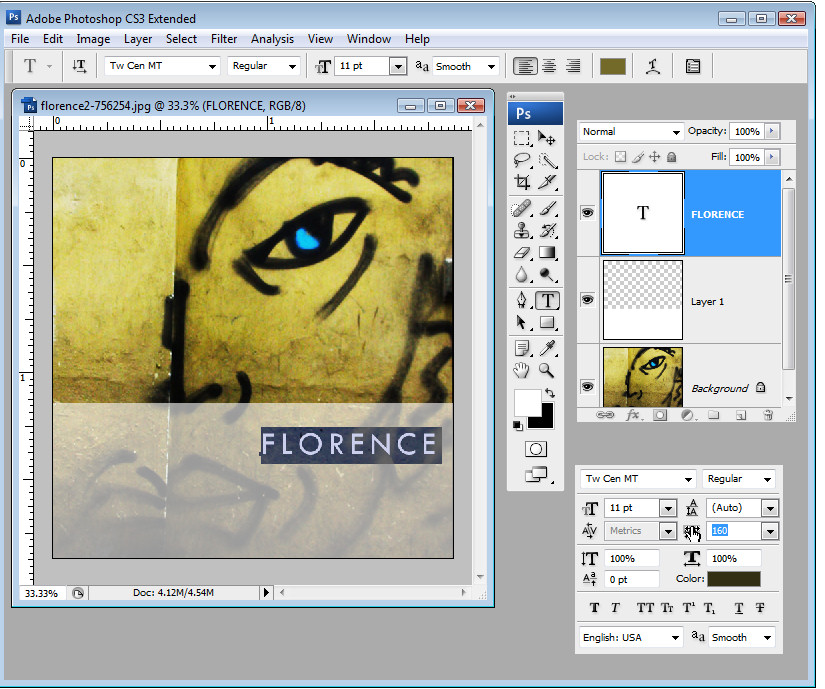The height and width of the screenshot is (689, 825).
Task: Select the Hand tool
Action: point(521,370)
